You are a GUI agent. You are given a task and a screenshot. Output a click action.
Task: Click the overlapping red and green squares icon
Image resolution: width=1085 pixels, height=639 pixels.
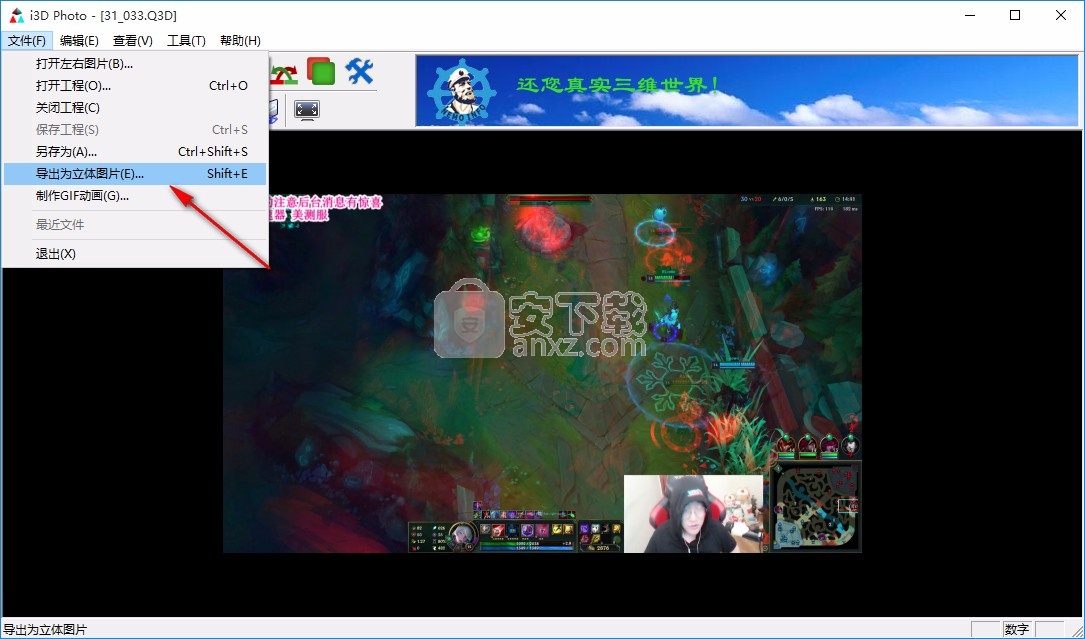(x=321, y=71)
